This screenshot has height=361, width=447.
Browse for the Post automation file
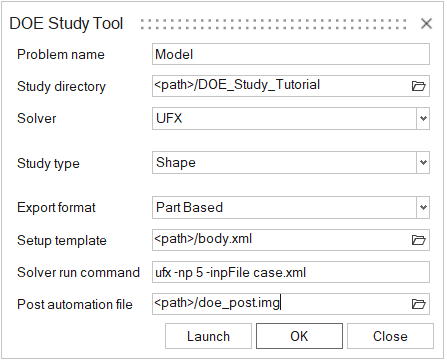pos(418,304)
